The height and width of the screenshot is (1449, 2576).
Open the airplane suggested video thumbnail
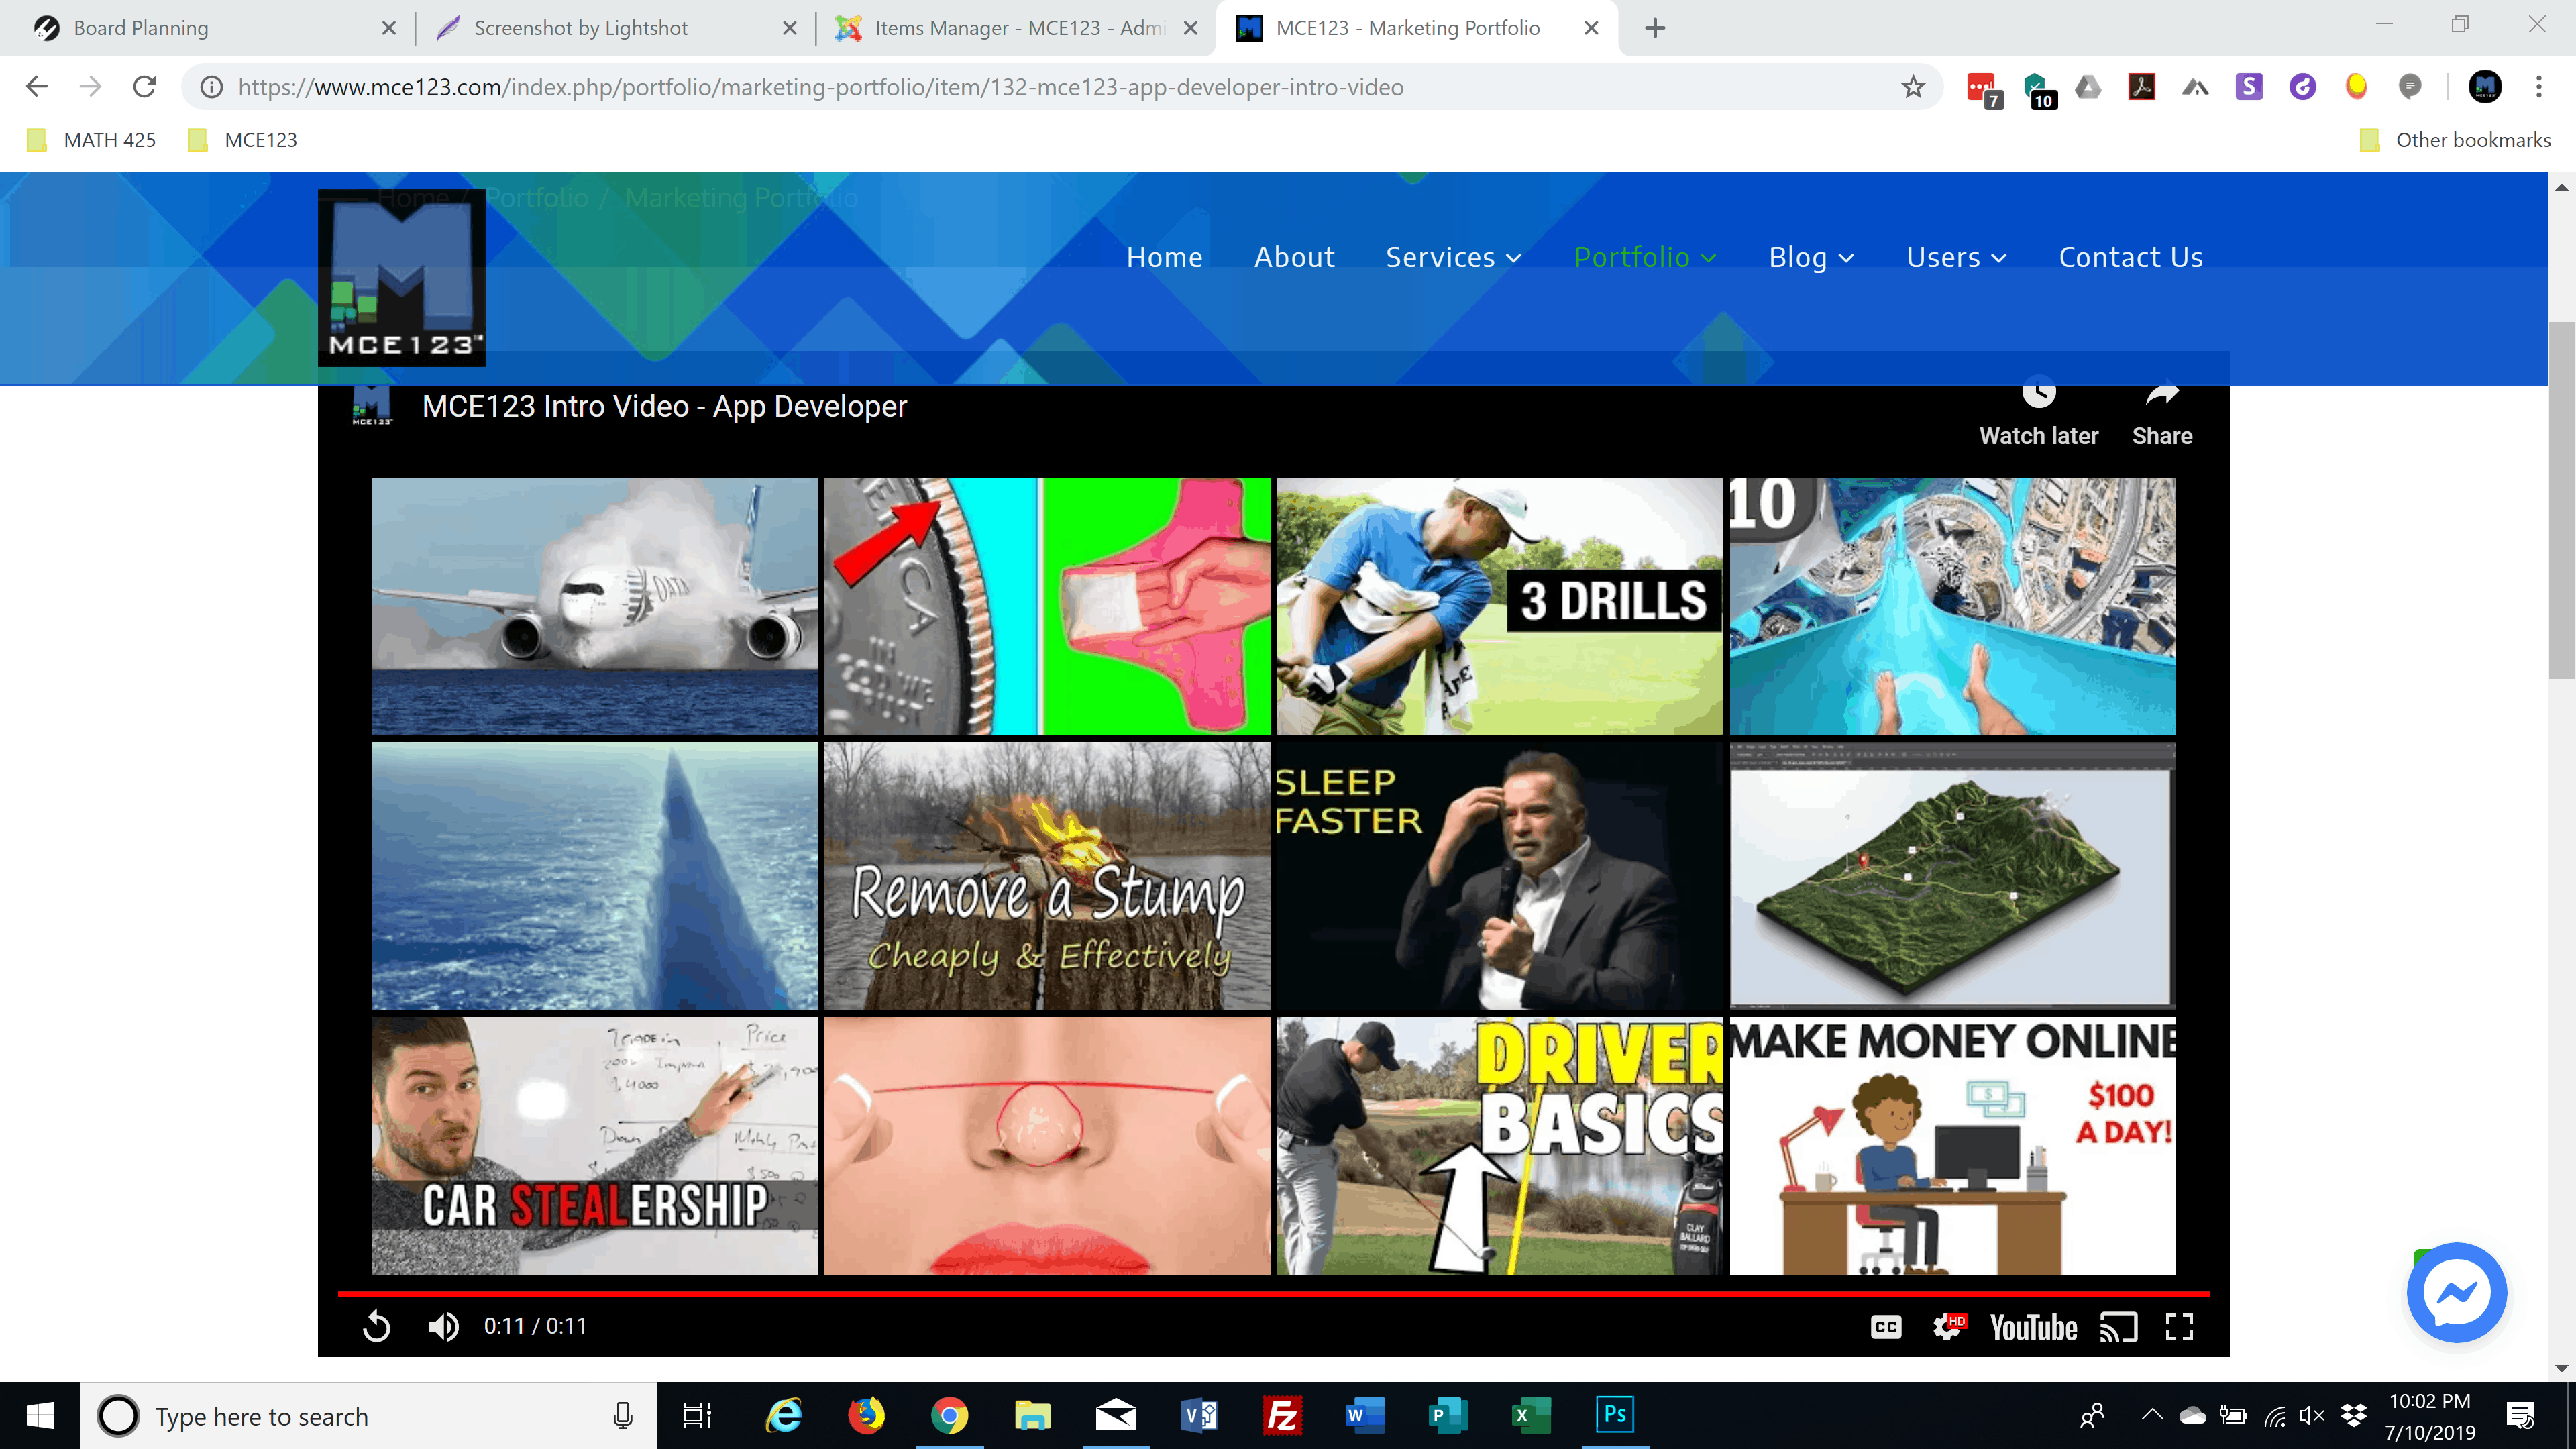coord(594,606)
